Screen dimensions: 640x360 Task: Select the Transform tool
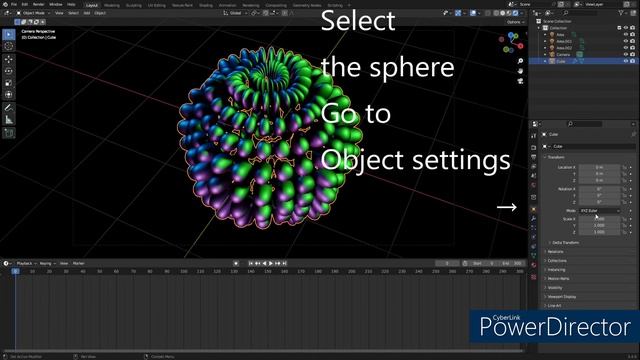9,95
